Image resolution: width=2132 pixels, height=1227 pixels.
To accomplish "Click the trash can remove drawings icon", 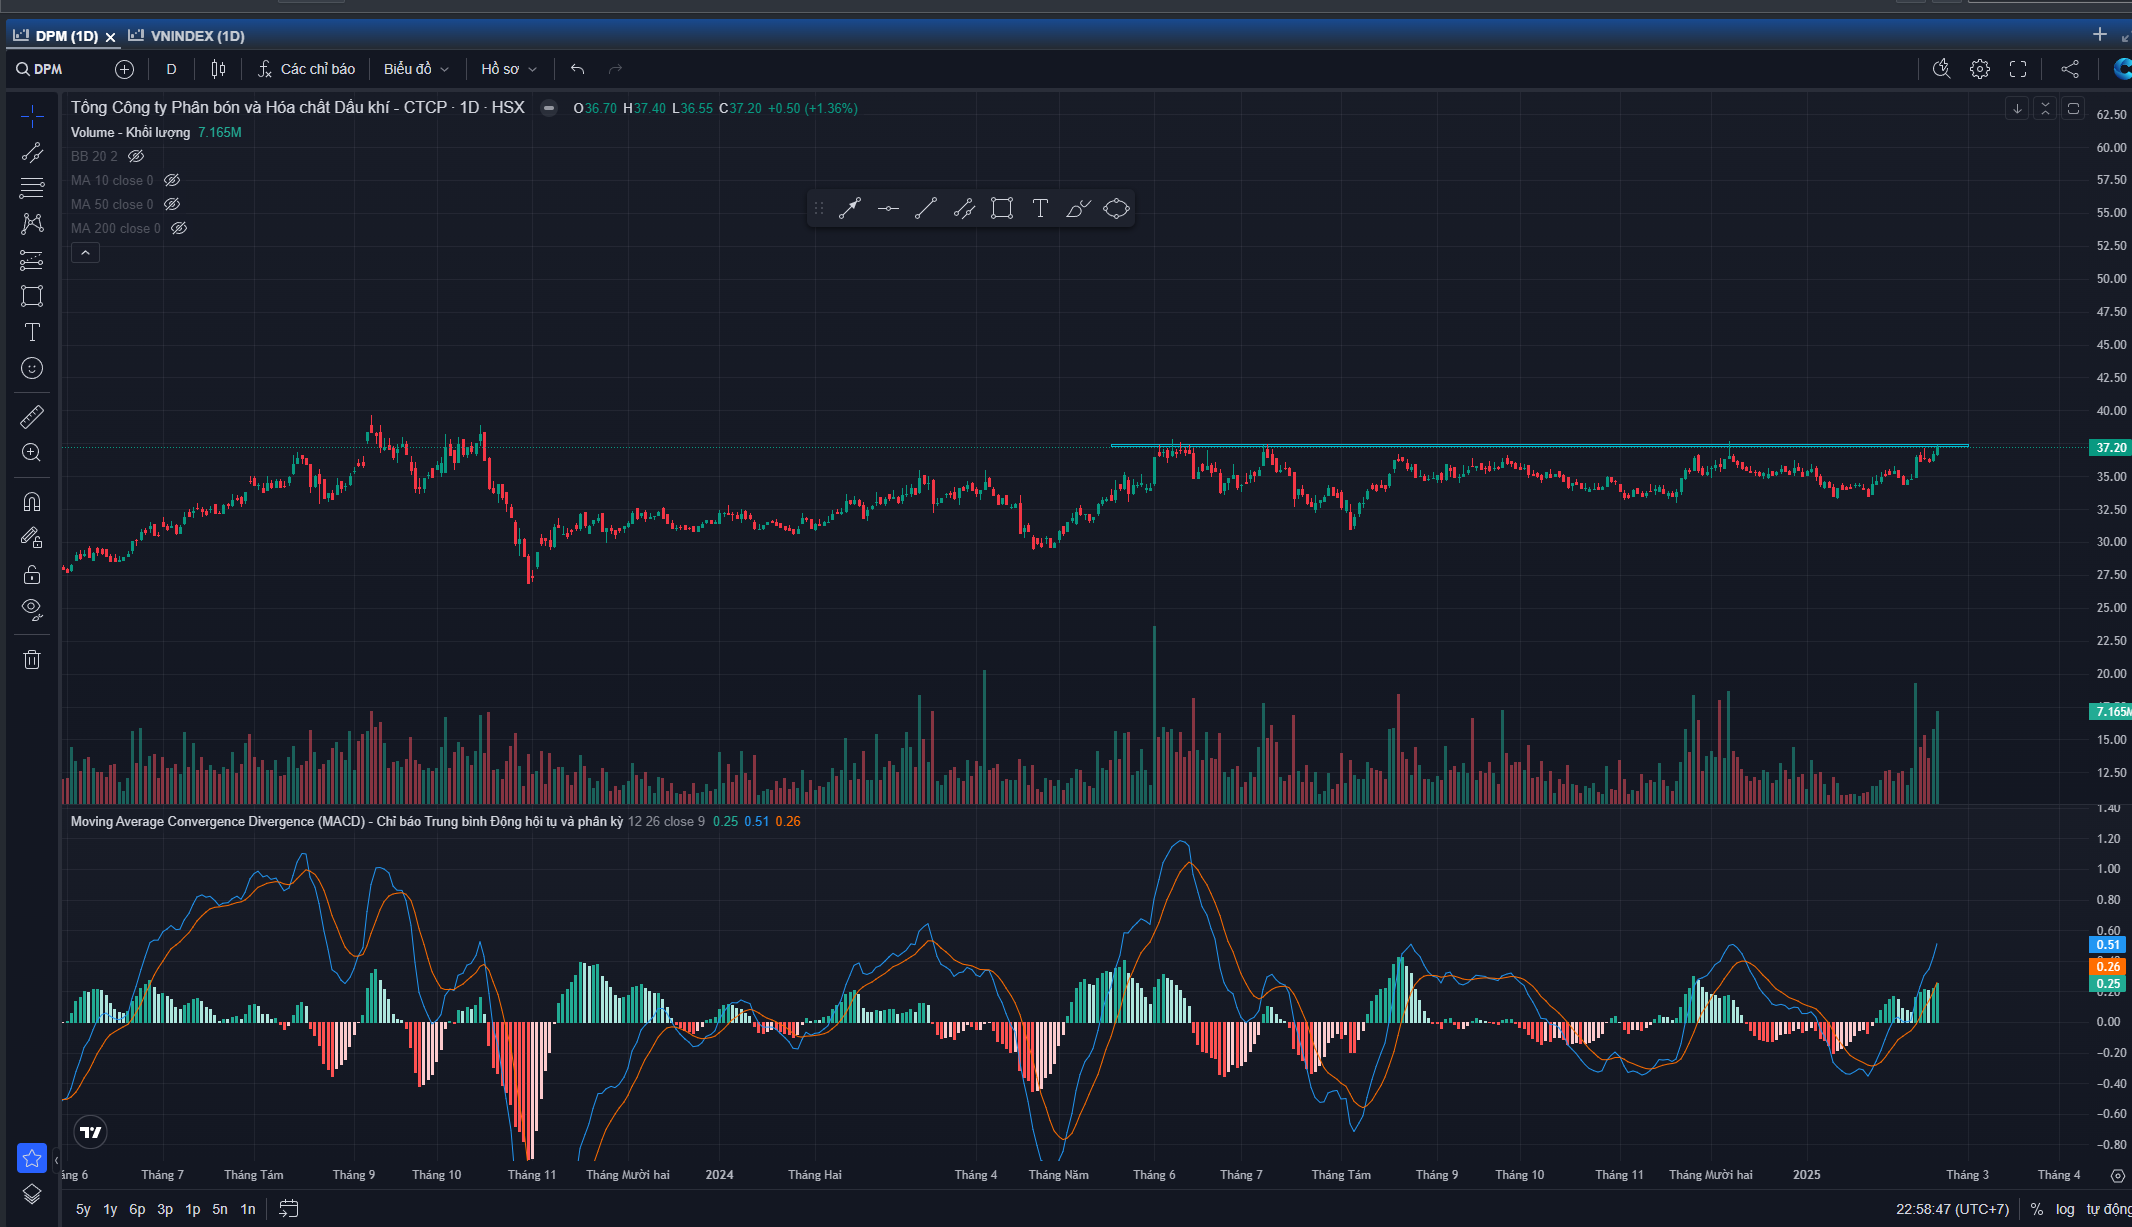I will tap(32, 659).
